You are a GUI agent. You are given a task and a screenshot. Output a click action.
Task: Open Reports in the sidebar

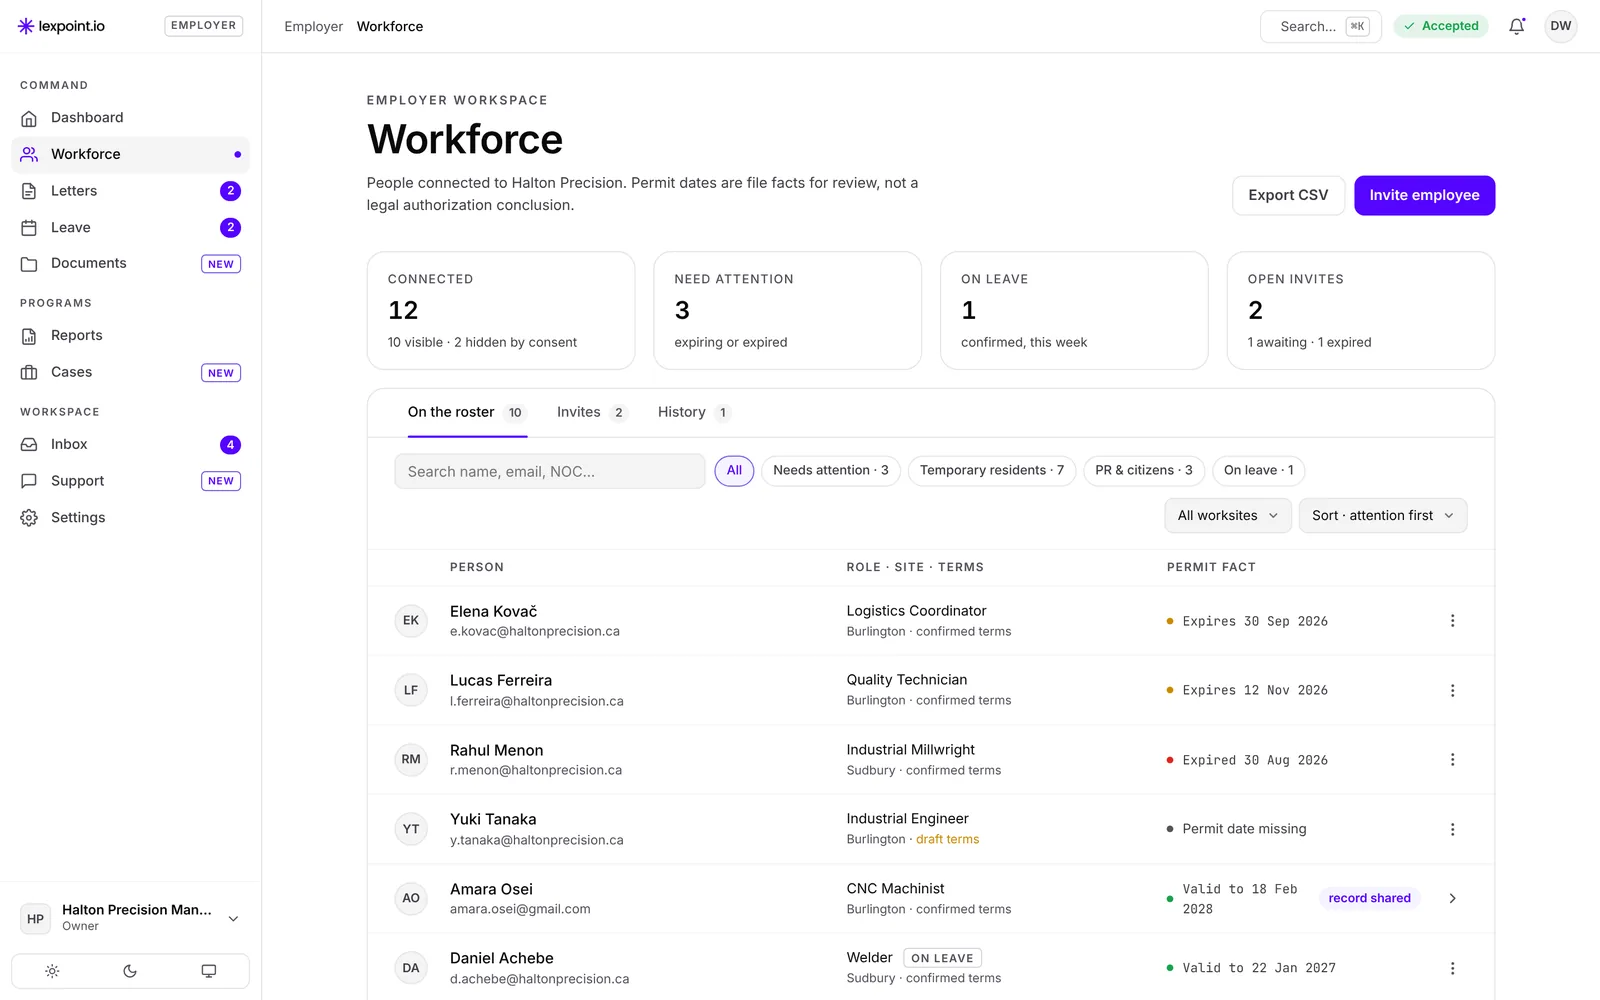[x=130, y=336]
